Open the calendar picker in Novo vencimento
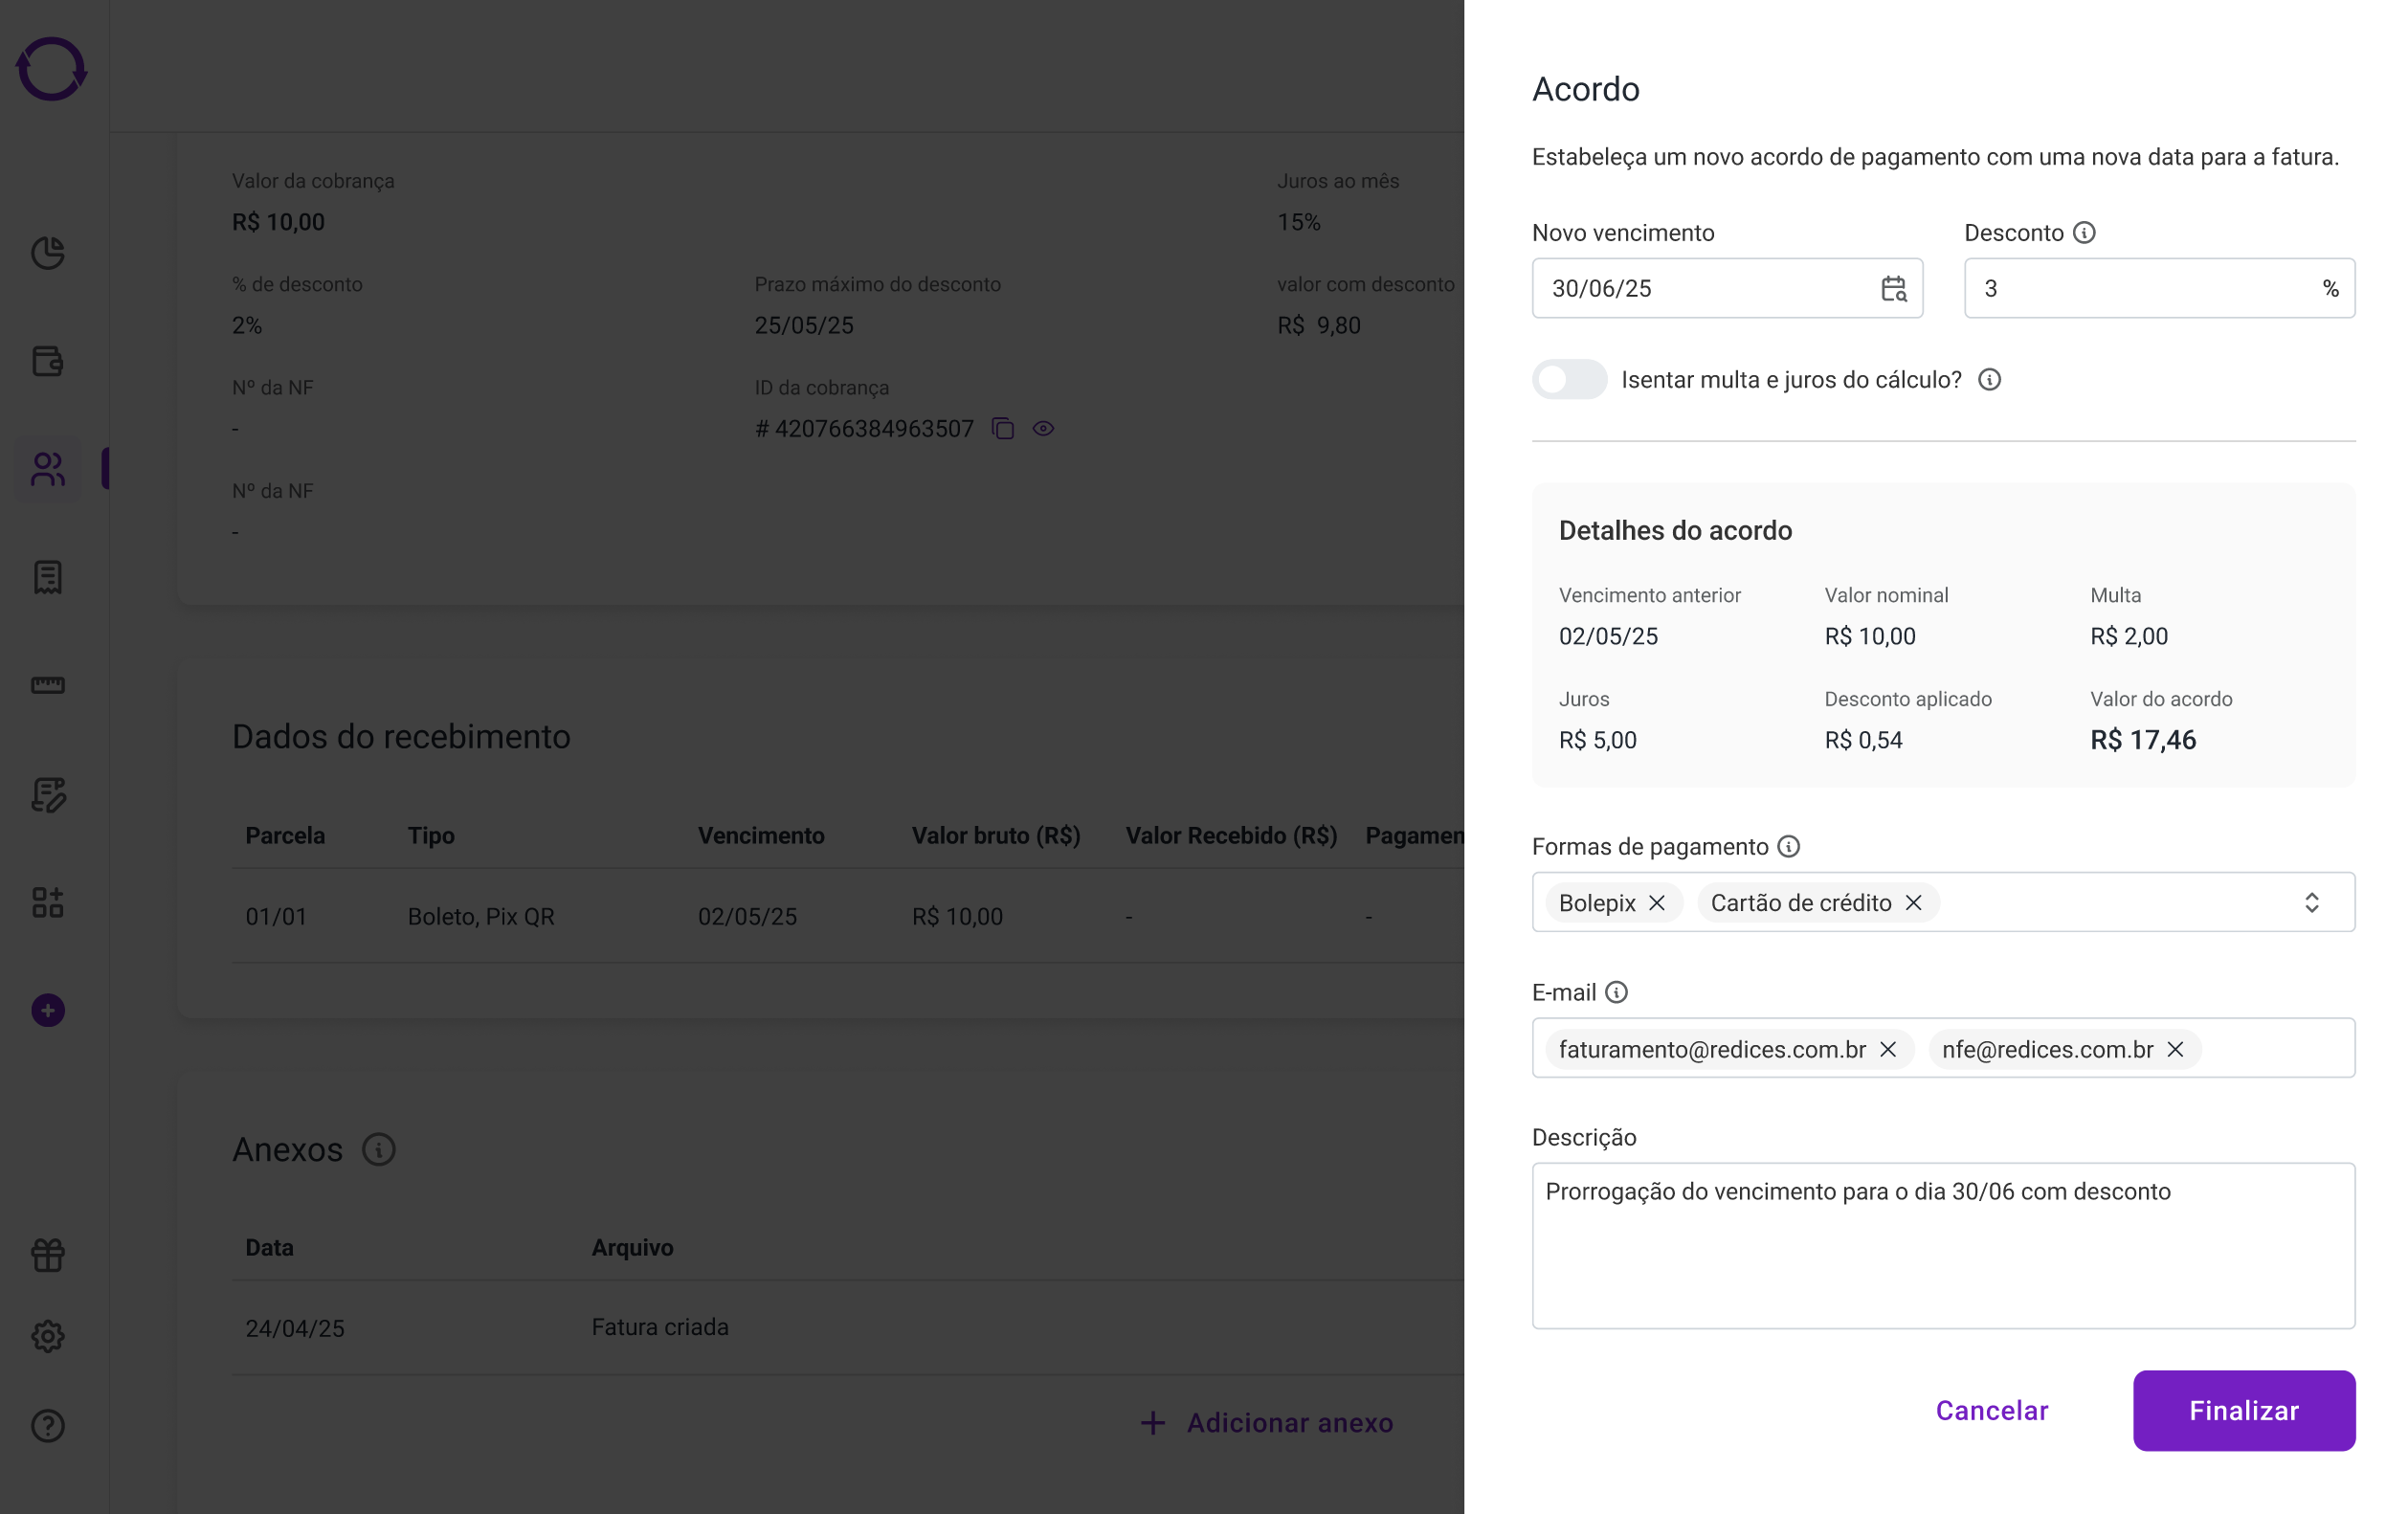The image size is (2408, 1514). (1893, 289)
